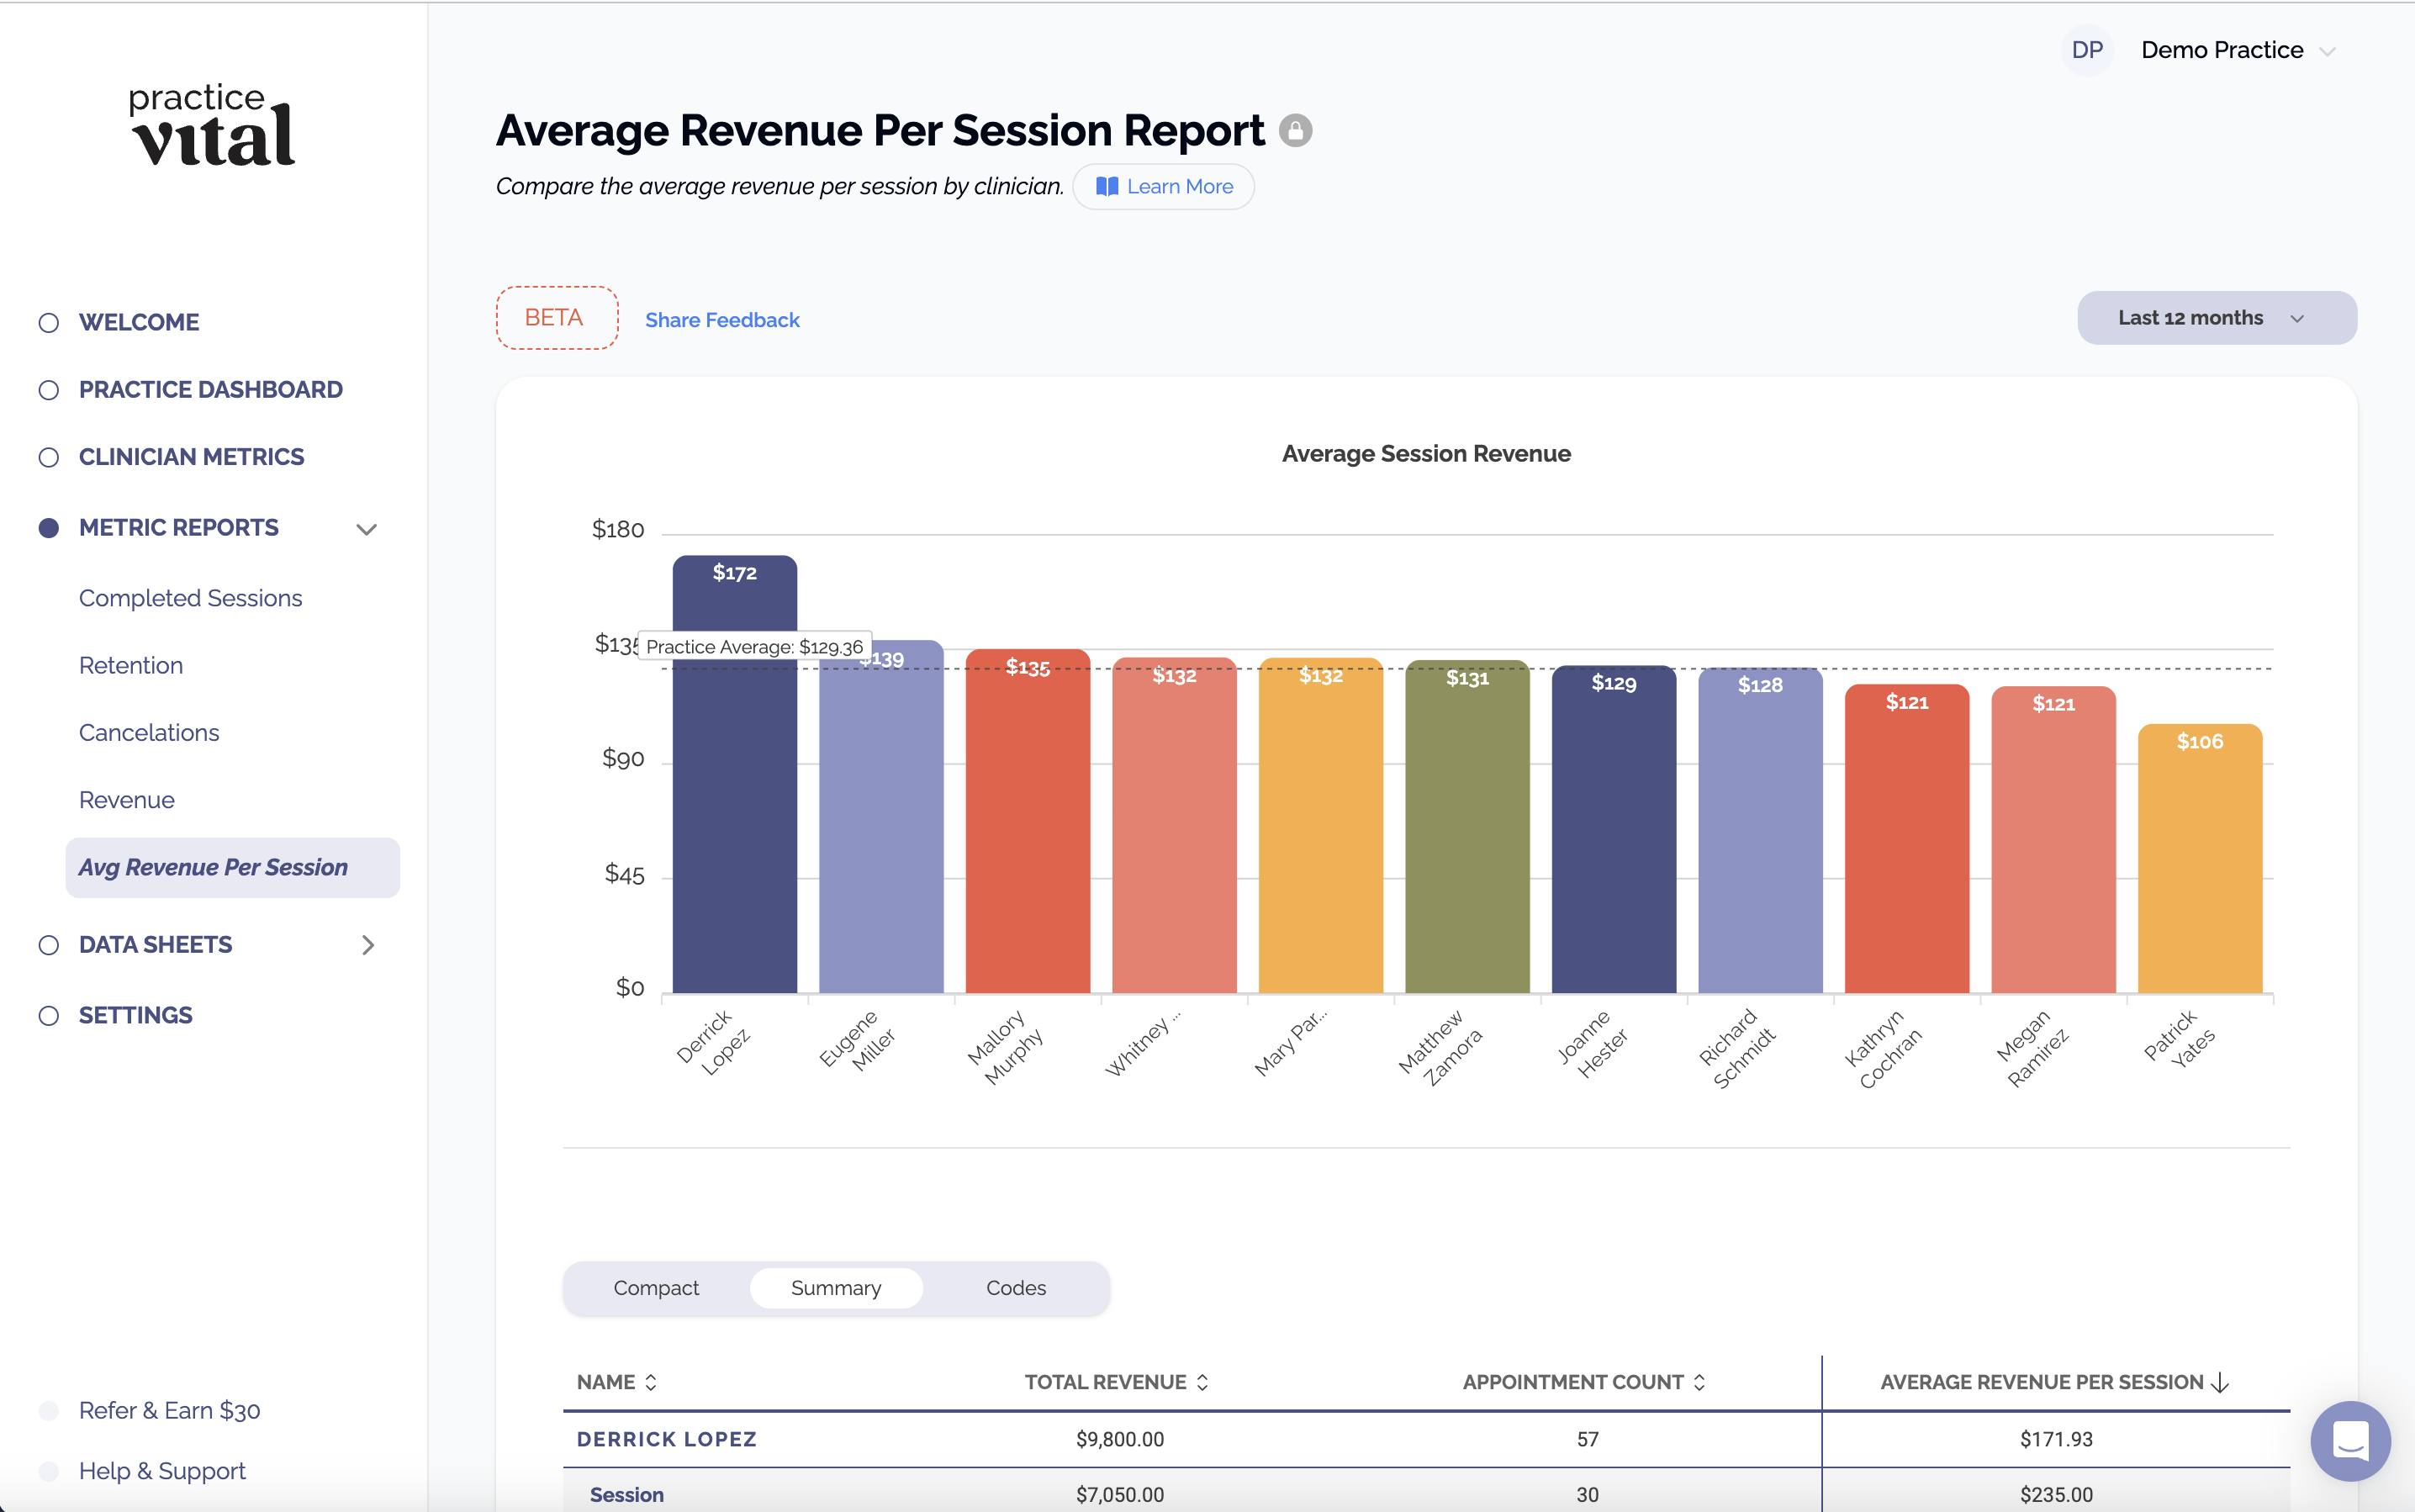Click the Clinician Metrics circle icon
The width and height of the screenshot is (2415, 1512).
pos(48,457)
